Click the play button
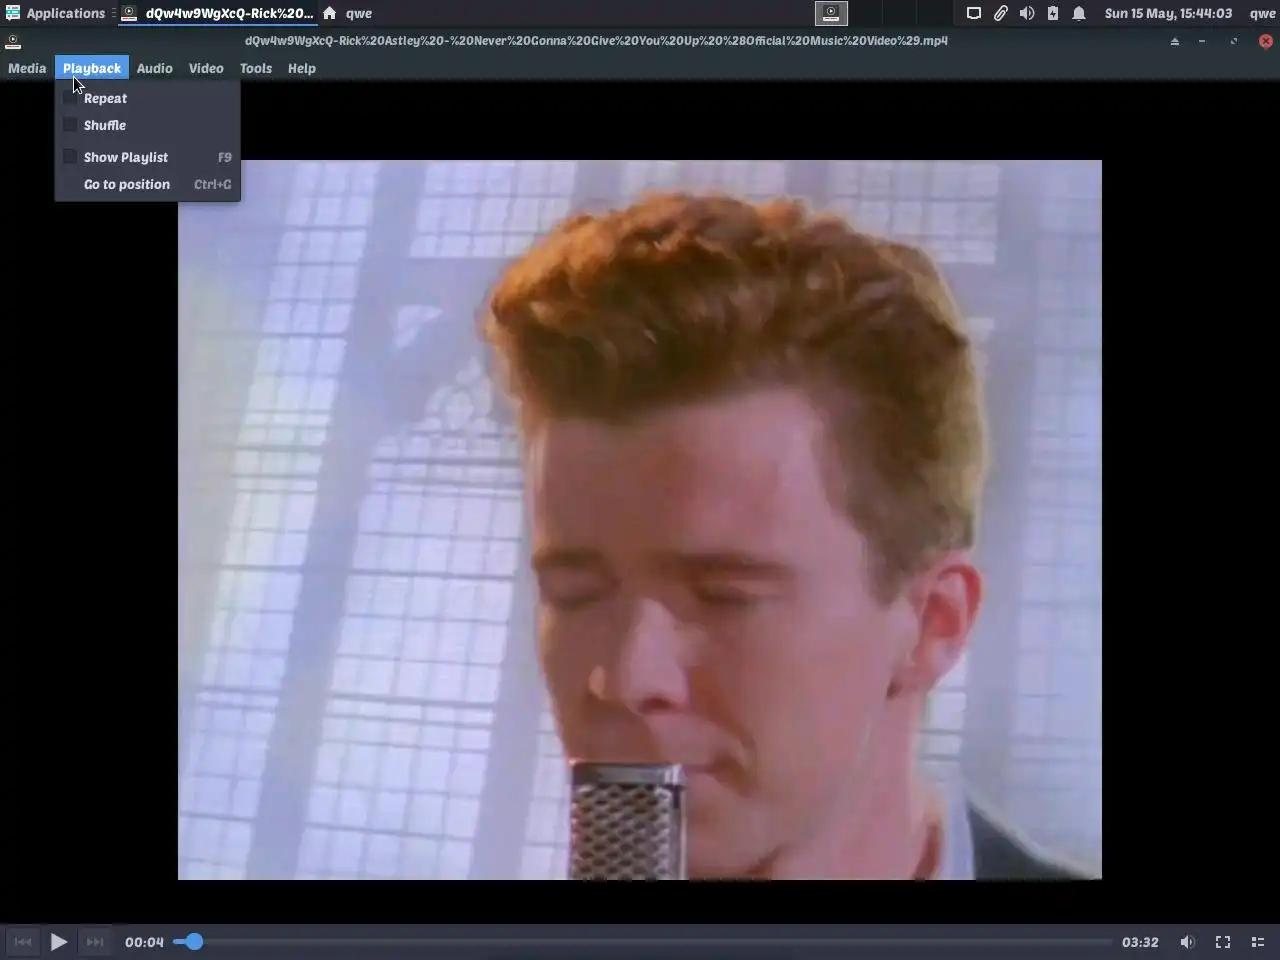The image size is (1280, 960). (x=58, y=941)
